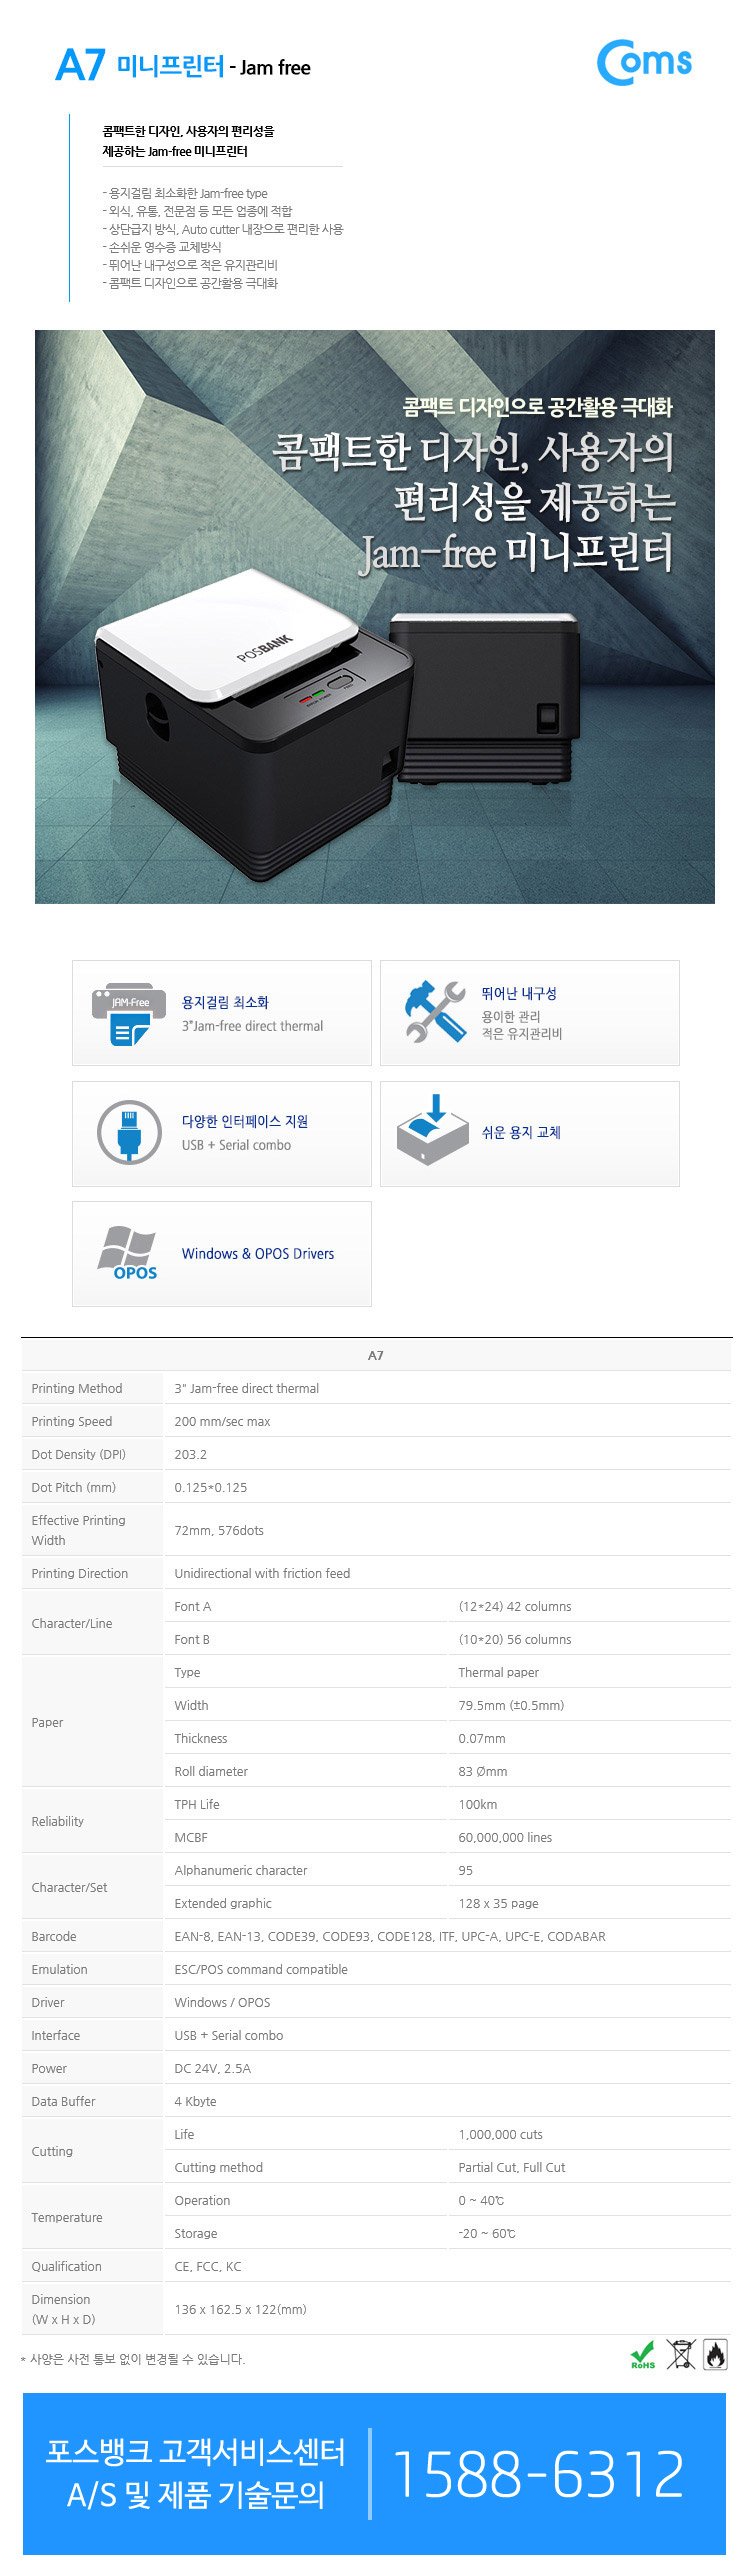Click the hammer and wrench durability icon
Image resolution: width=750 pixels, height=2568 pixels.
[435, 1012]
